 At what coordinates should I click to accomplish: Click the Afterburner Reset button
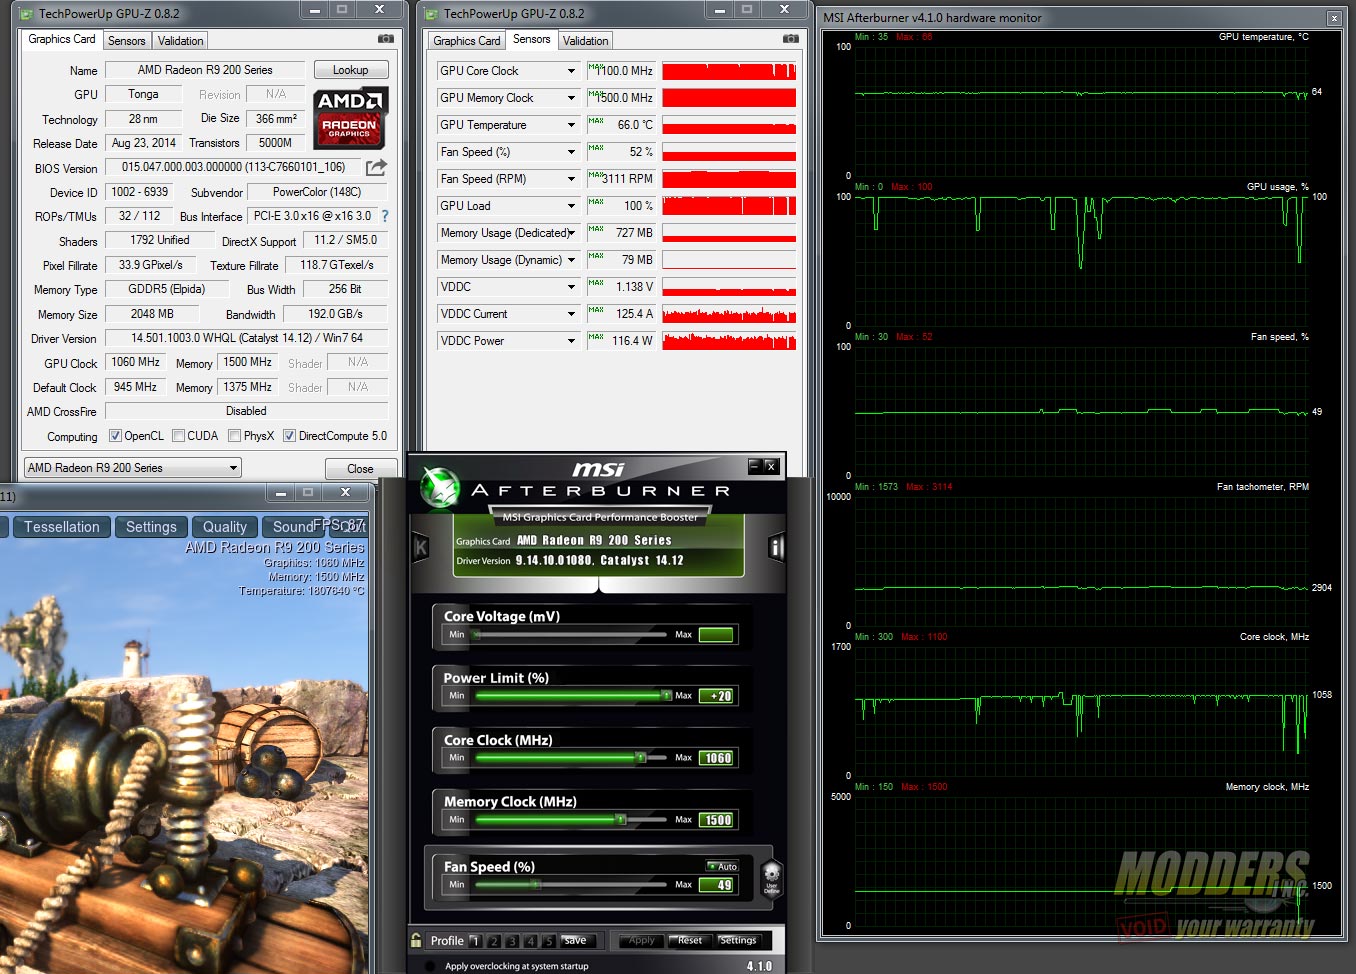(x=690, y=941)
